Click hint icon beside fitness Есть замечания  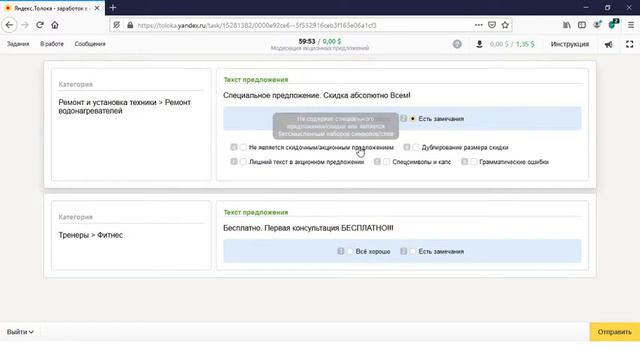point(404,251)
